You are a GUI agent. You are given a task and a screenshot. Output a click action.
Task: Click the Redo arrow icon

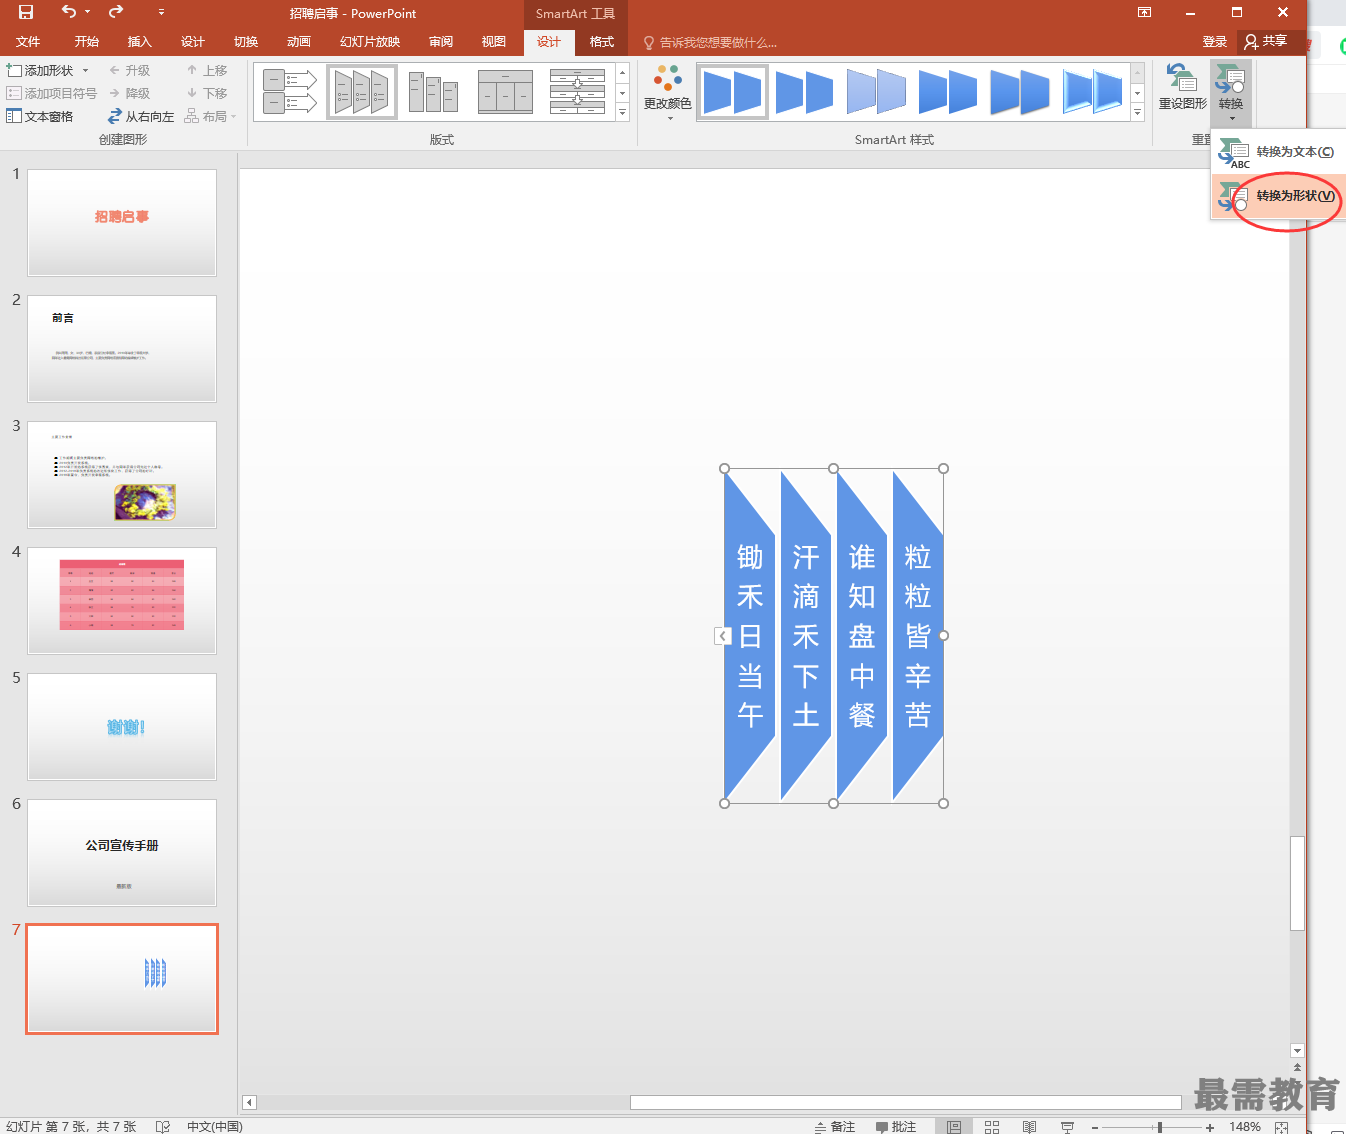pos(116,12)
